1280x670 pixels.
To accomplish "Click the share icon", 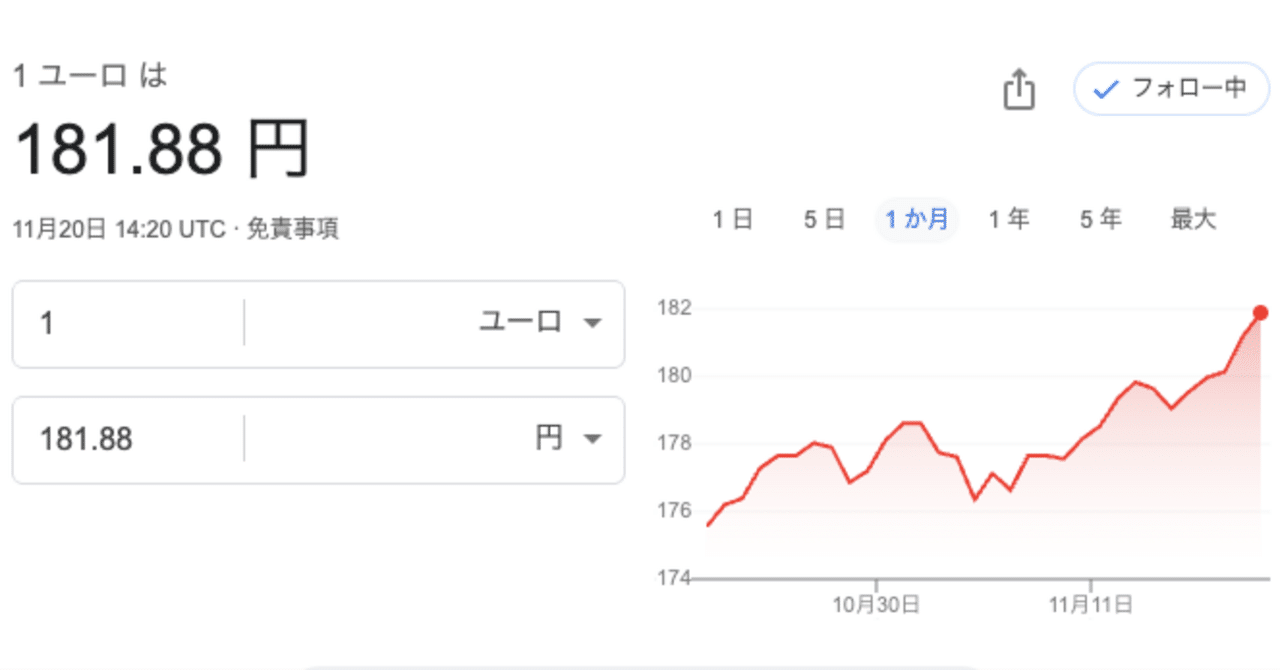I will pyautogui.click(x=1019, y=89).
